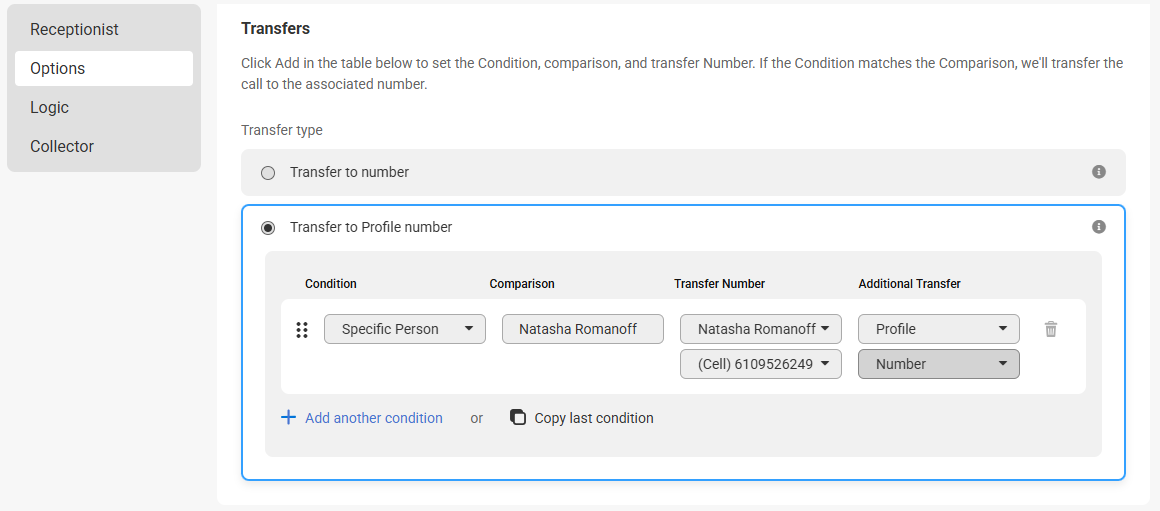The height and width of the screenshot is (511, 1160).
Task: Open Natasha Romanoff transfer number dropdown
Action: click(x=761, y=329)
